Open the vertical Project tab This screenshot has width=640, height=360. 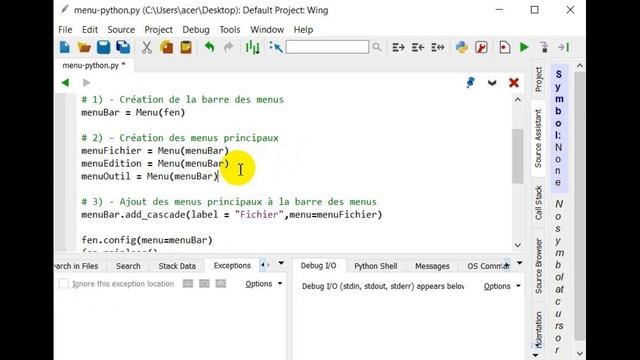[539, 79]
